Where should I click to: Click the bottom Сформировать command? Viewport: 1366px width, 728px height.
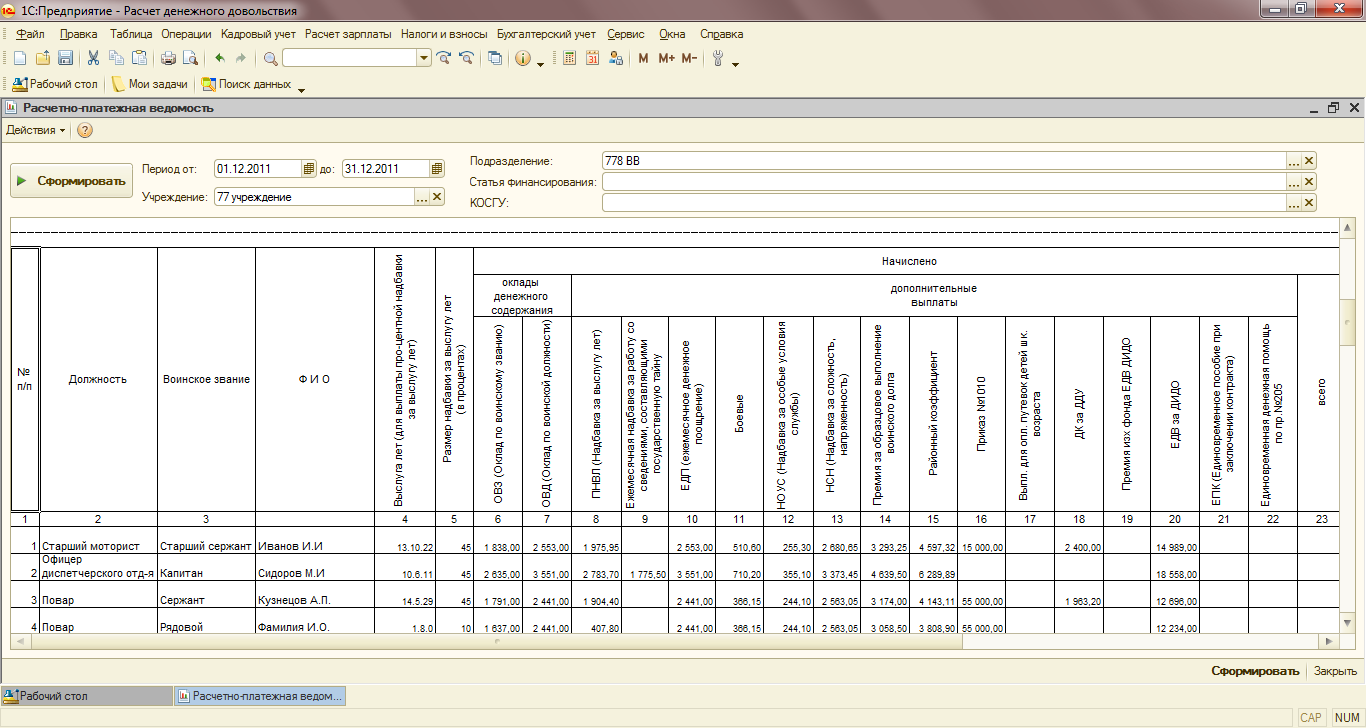coord(1255,671)
